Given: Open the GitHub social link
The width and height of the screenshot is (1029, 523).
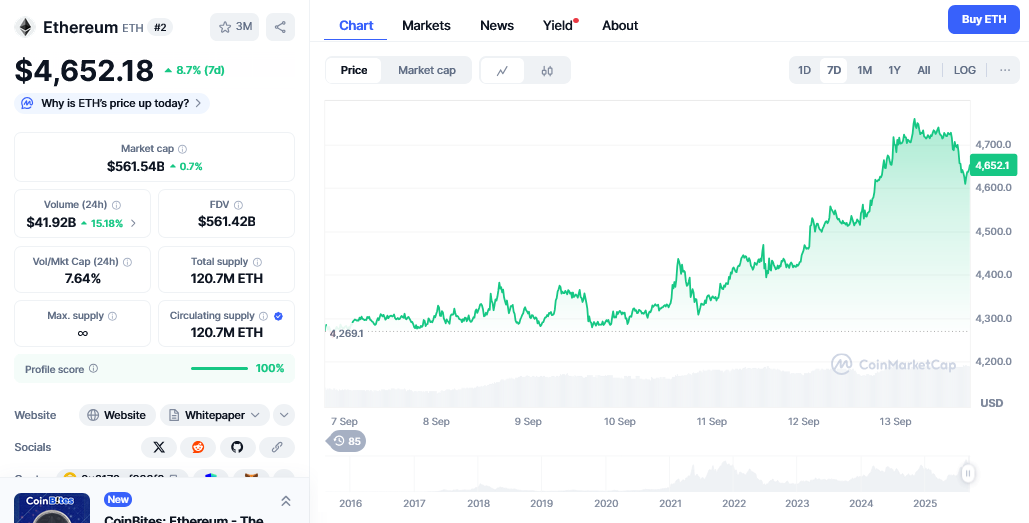Looking at the screenshot, I should pos(237,447).
